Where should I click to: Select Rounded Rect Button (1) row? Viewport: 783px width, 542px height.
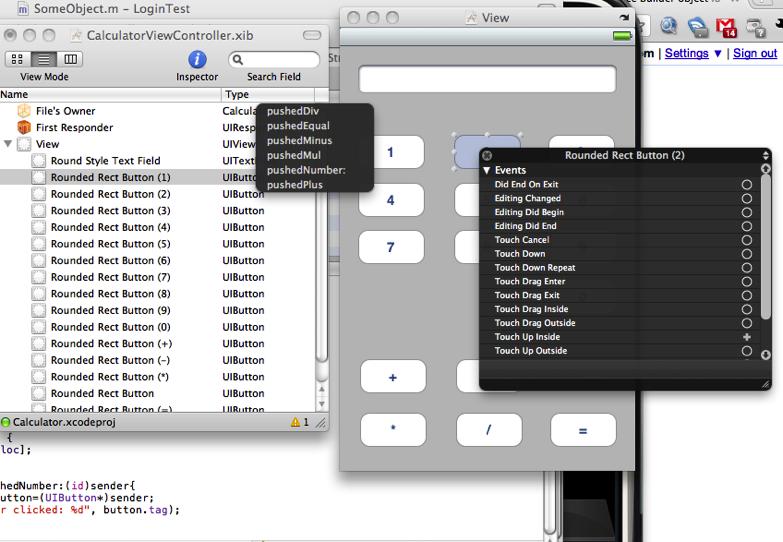[x=158, y=177]
